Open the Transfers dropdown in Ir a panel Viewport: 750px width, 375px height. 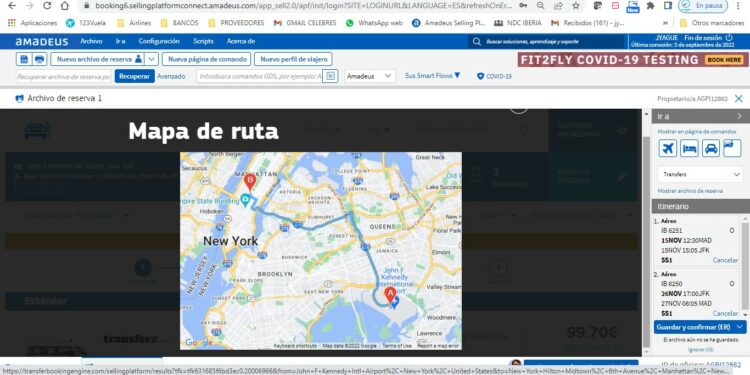coord(700,175)
